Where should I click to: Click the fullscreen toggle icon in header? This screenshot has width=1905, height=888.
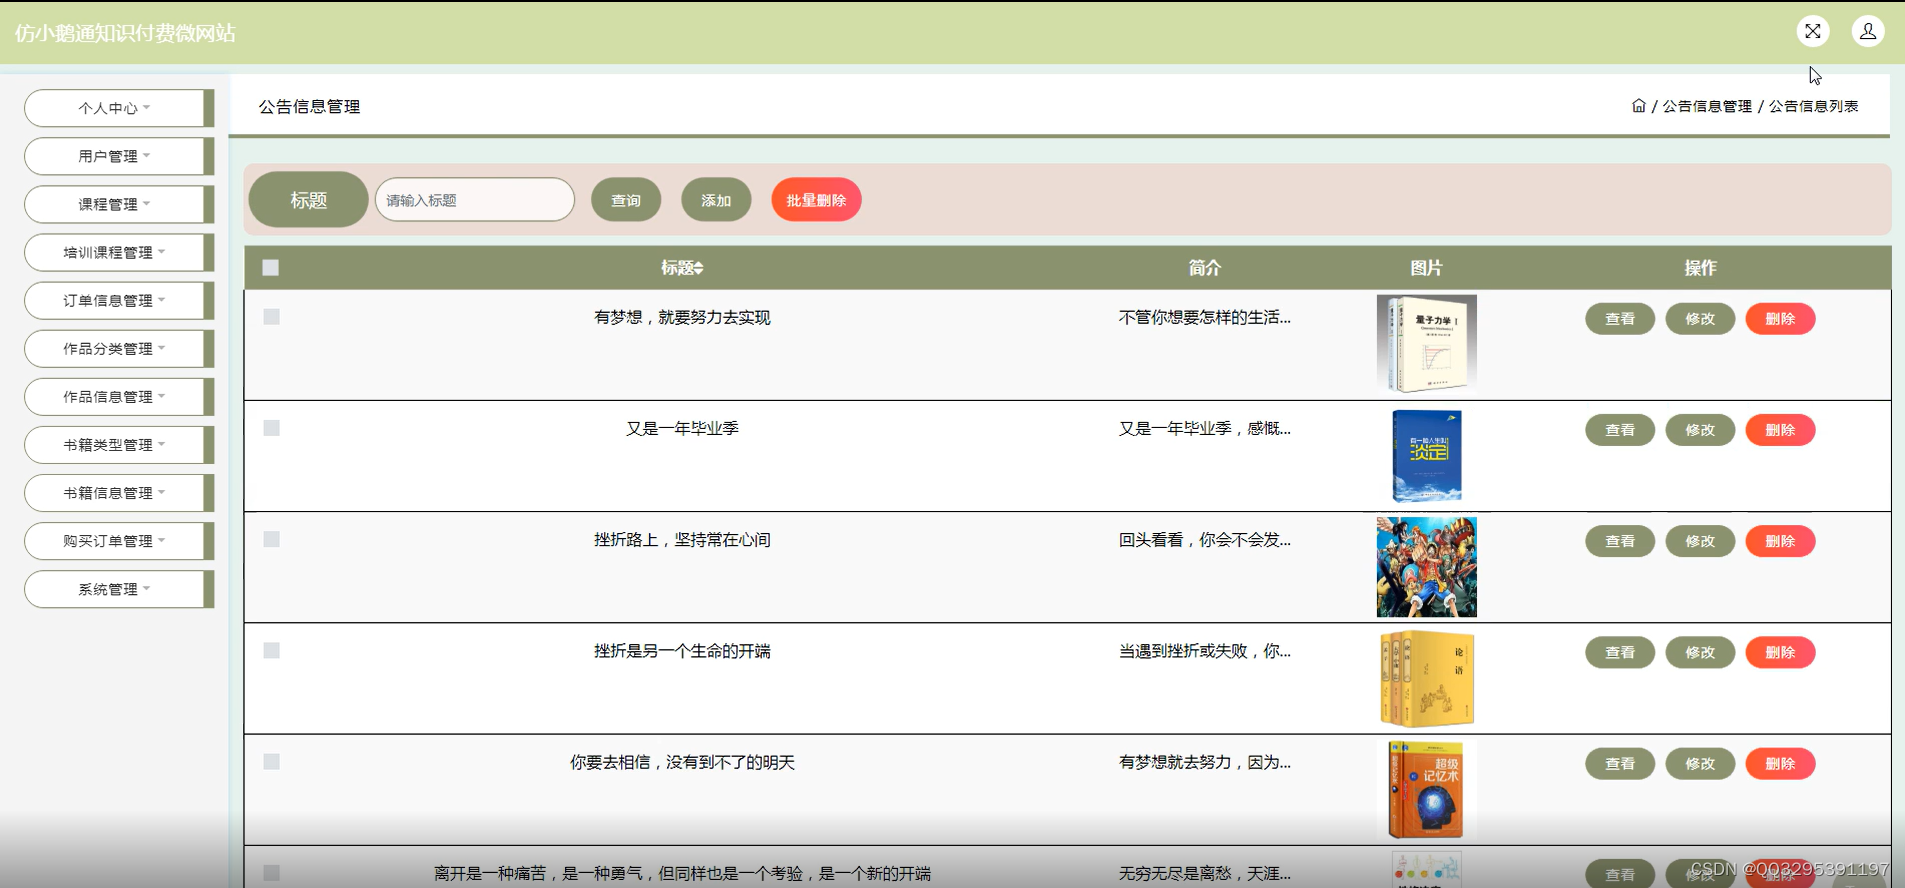coord(1812,32)
